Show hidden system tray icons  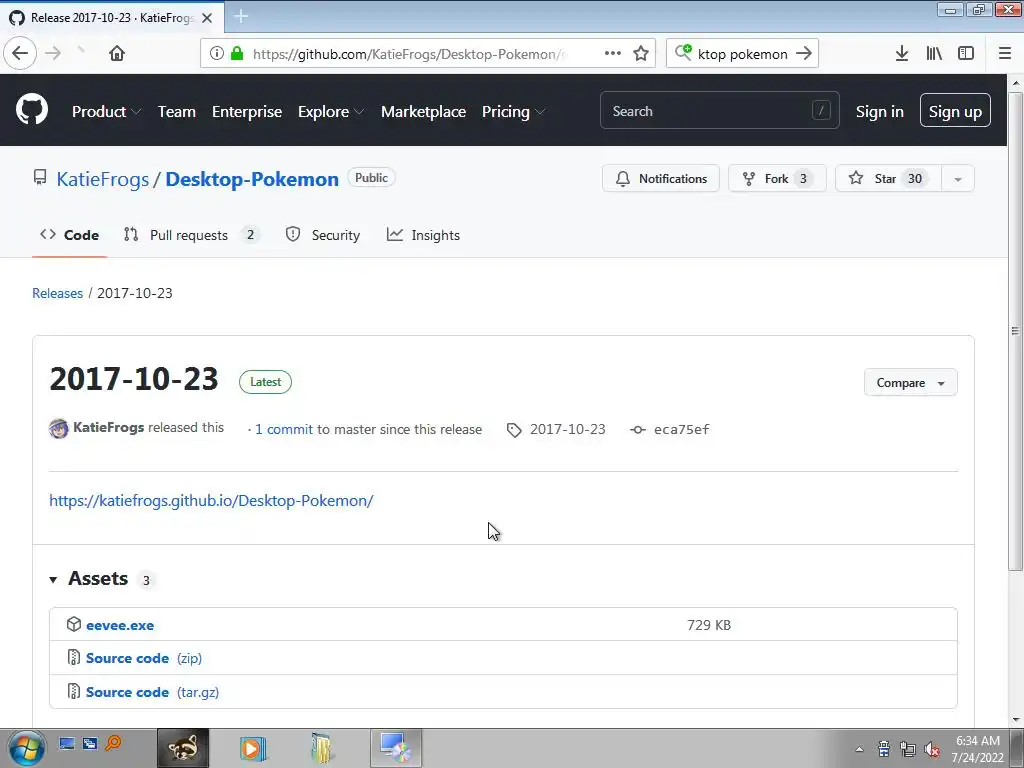(x=859, y=749)
